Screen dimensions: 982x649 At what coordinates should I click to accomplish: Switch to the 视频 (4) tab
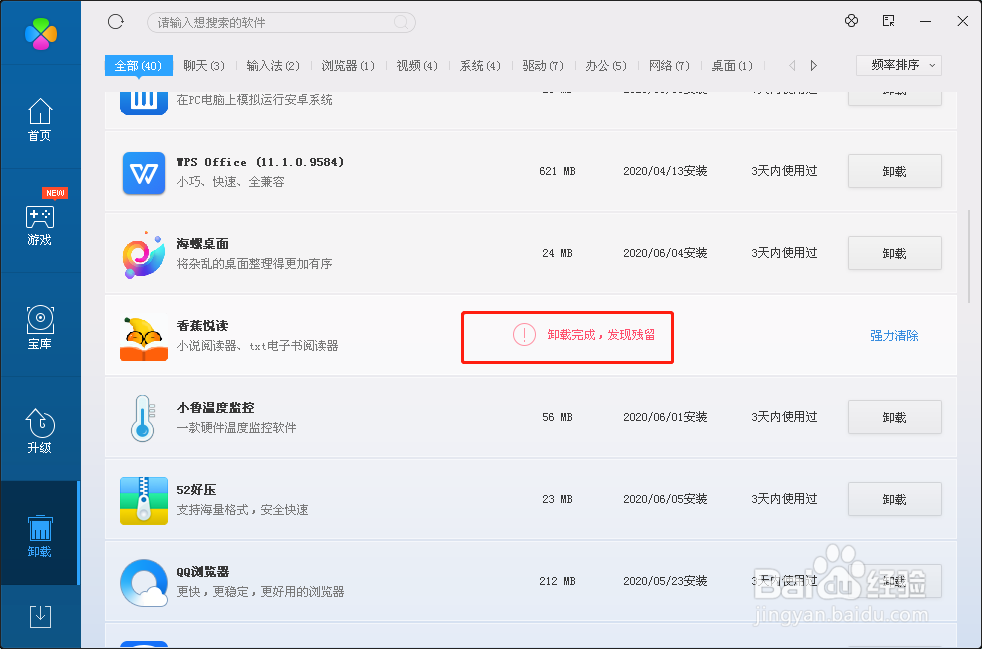[417, 66]
